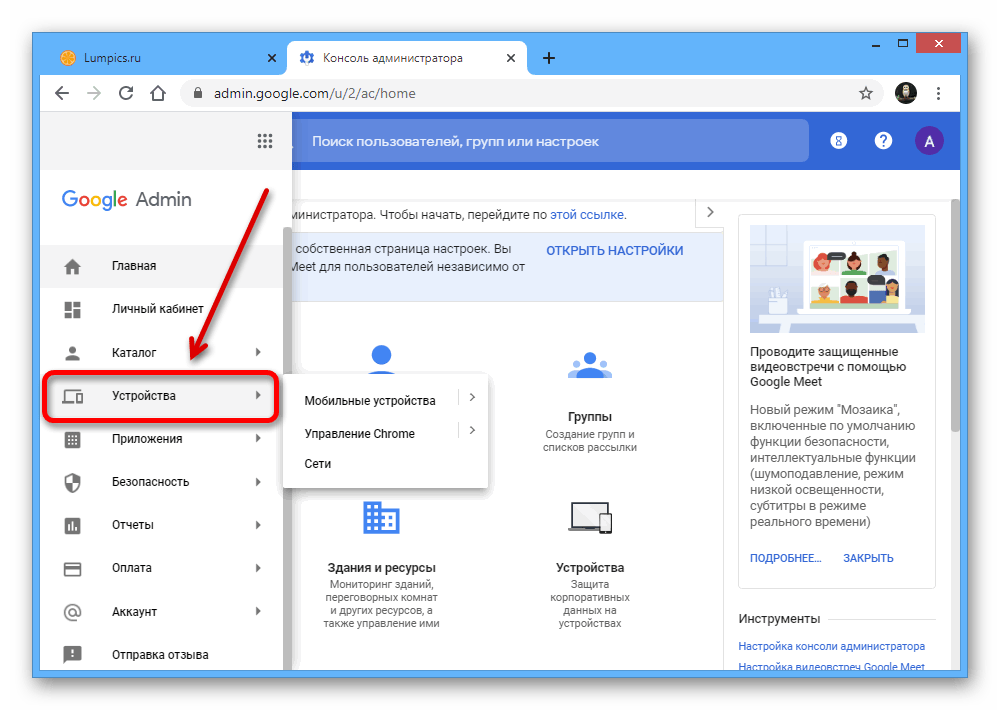Click ЗАКРЫТЬ on Meet card
The image size is (1000, 710).
[x=868, y=558]
